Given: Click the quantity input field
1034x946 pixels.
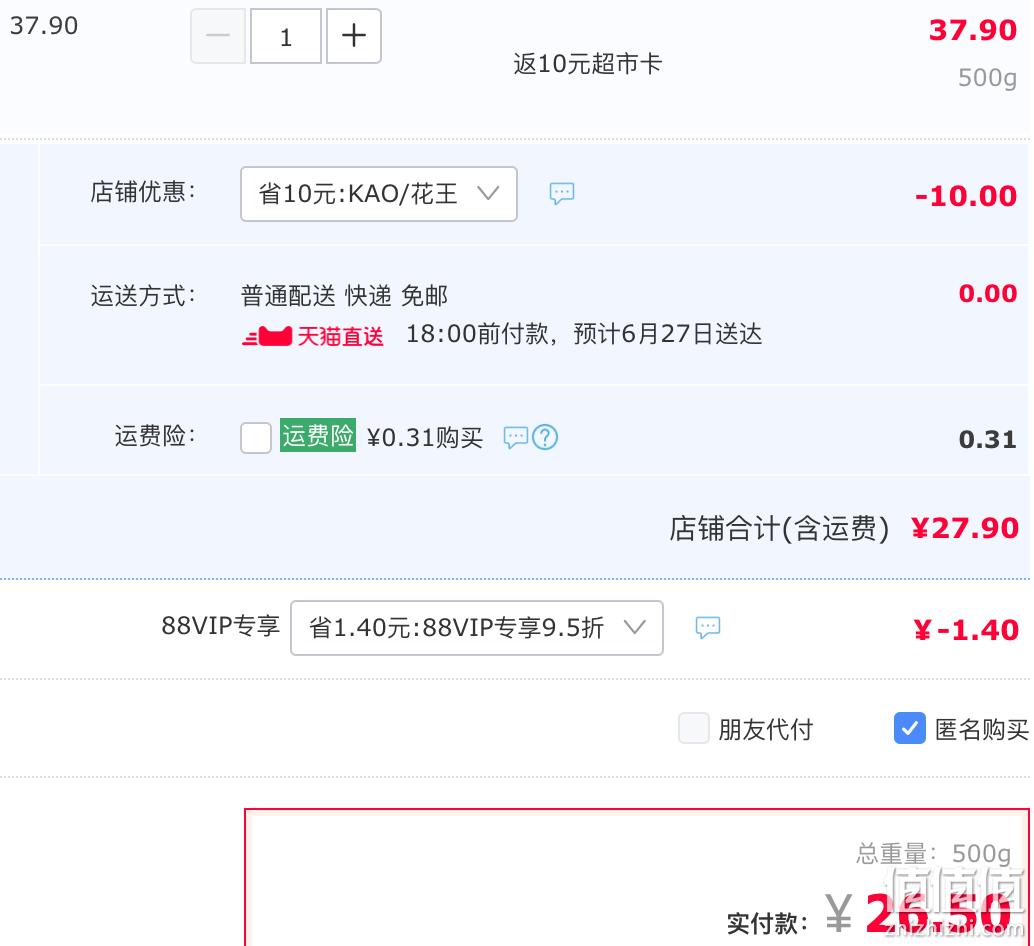Looking at the screenshot, I should pos(286,36).
